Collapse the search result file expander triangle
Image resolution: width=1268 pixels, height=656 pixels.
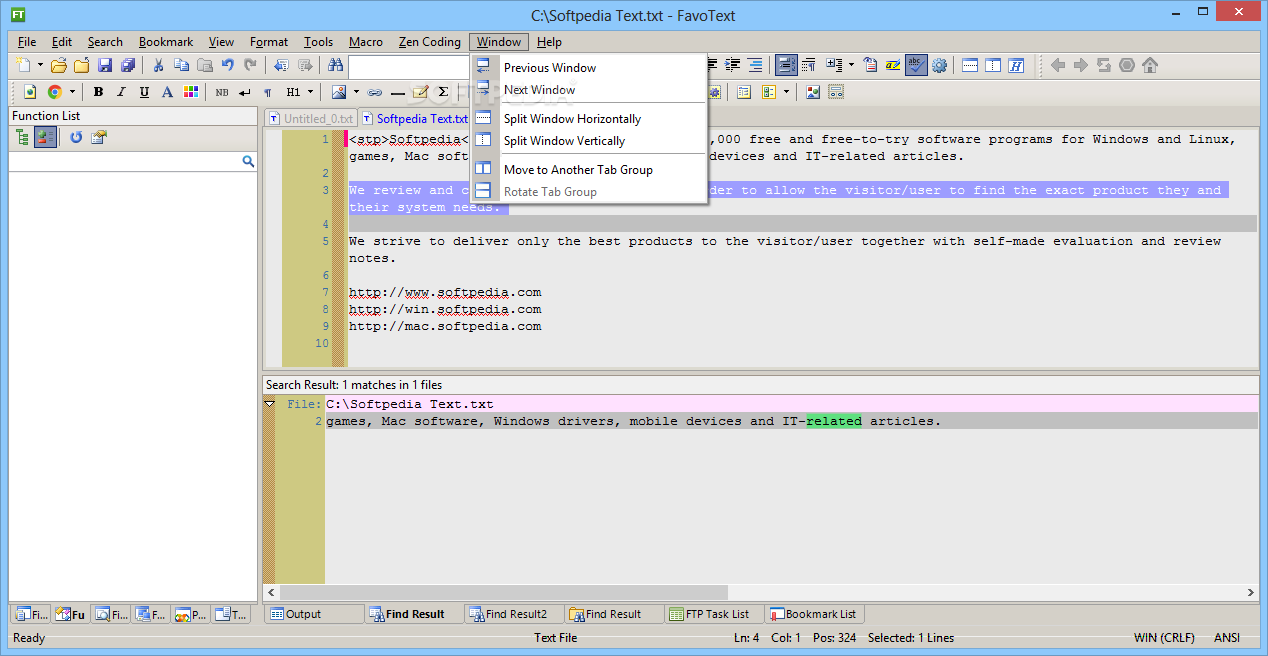coord(269,404)
